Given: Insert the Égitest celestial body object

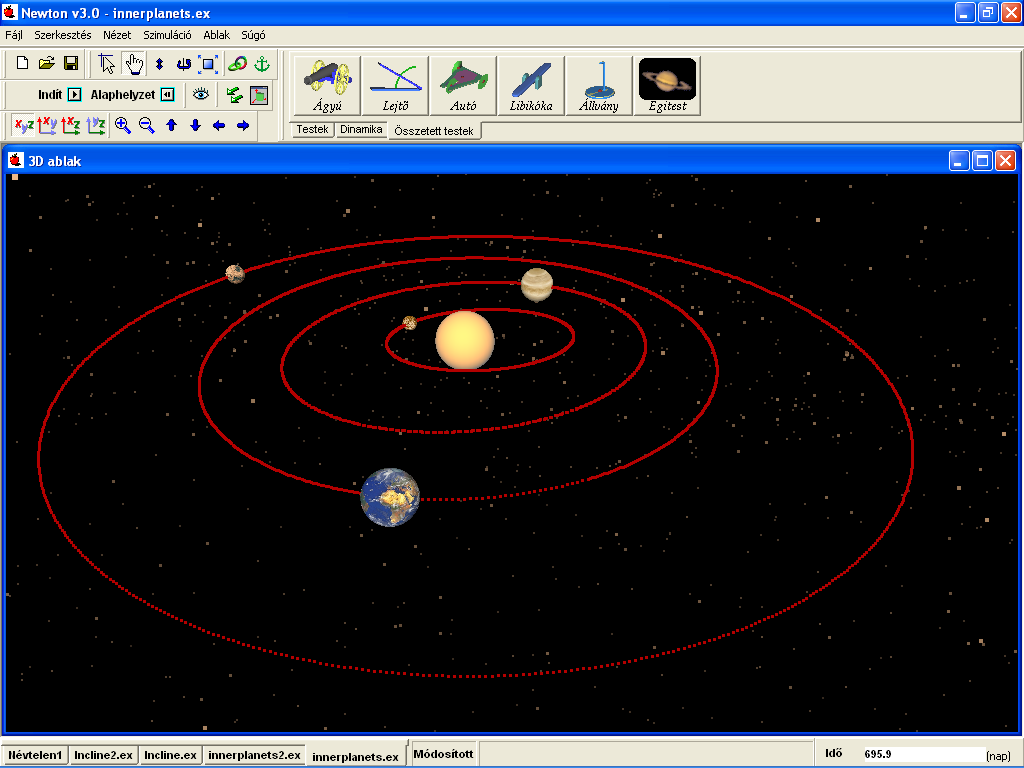Looking at the screenshot, I should 667,86.
